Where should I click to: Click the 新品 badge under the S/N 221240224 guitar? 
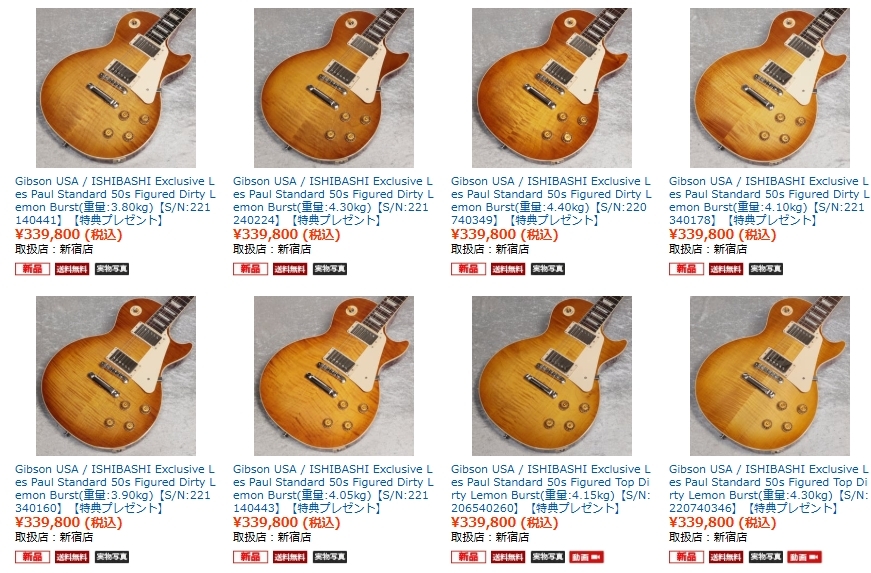[x=251, y=269]
